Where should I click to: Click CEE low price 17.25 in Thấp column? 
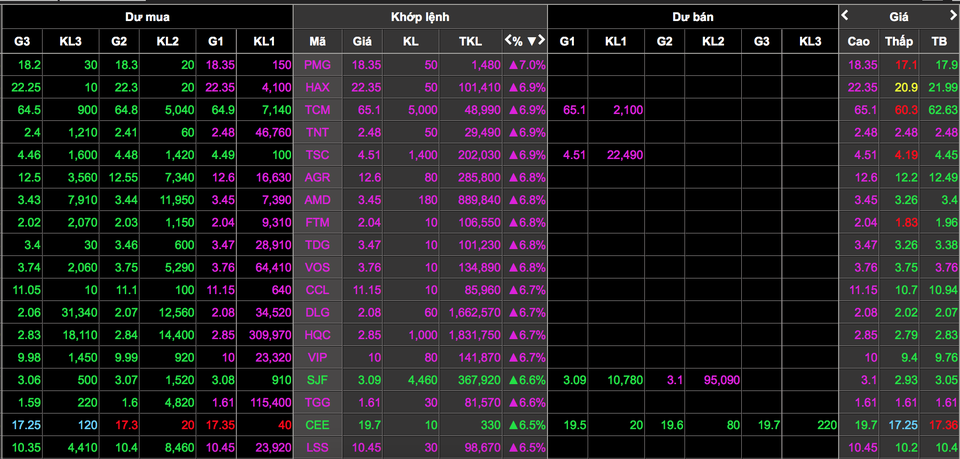[x=901, y=425]
